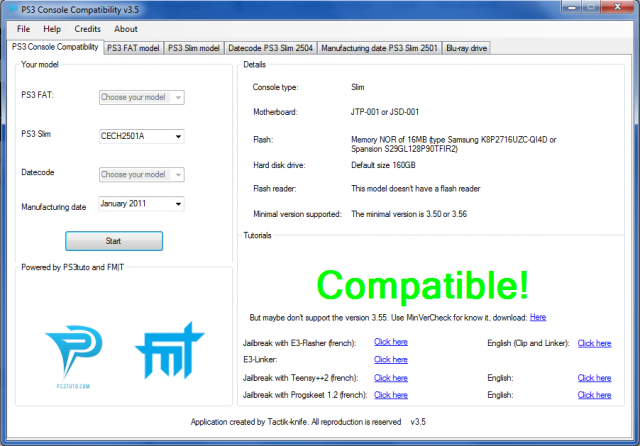Screen dimensions: 640x446
Task: Expand the PS3 FAT model dropdown
Action: [x=142, y=97]
